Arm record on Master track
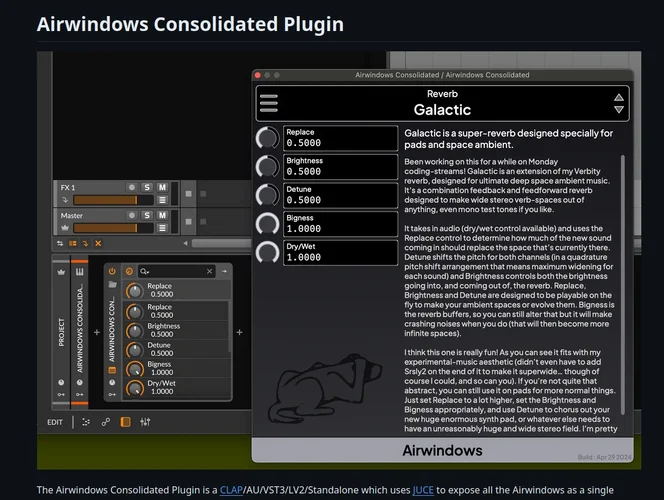This screenshot has width=664, height=500. (x=132, y=215)
